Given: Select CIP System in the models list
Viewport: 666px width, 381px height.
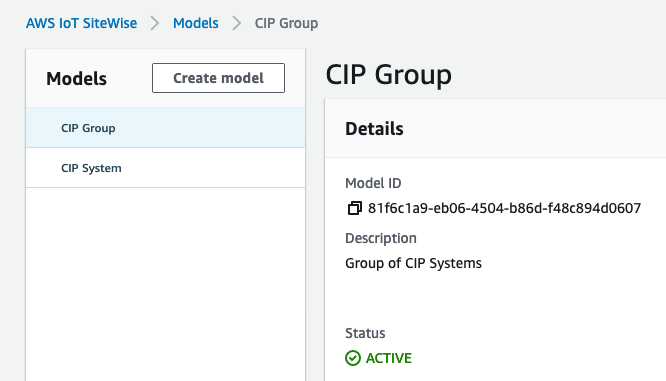Looking at the screenshot, I should point(165,168).
